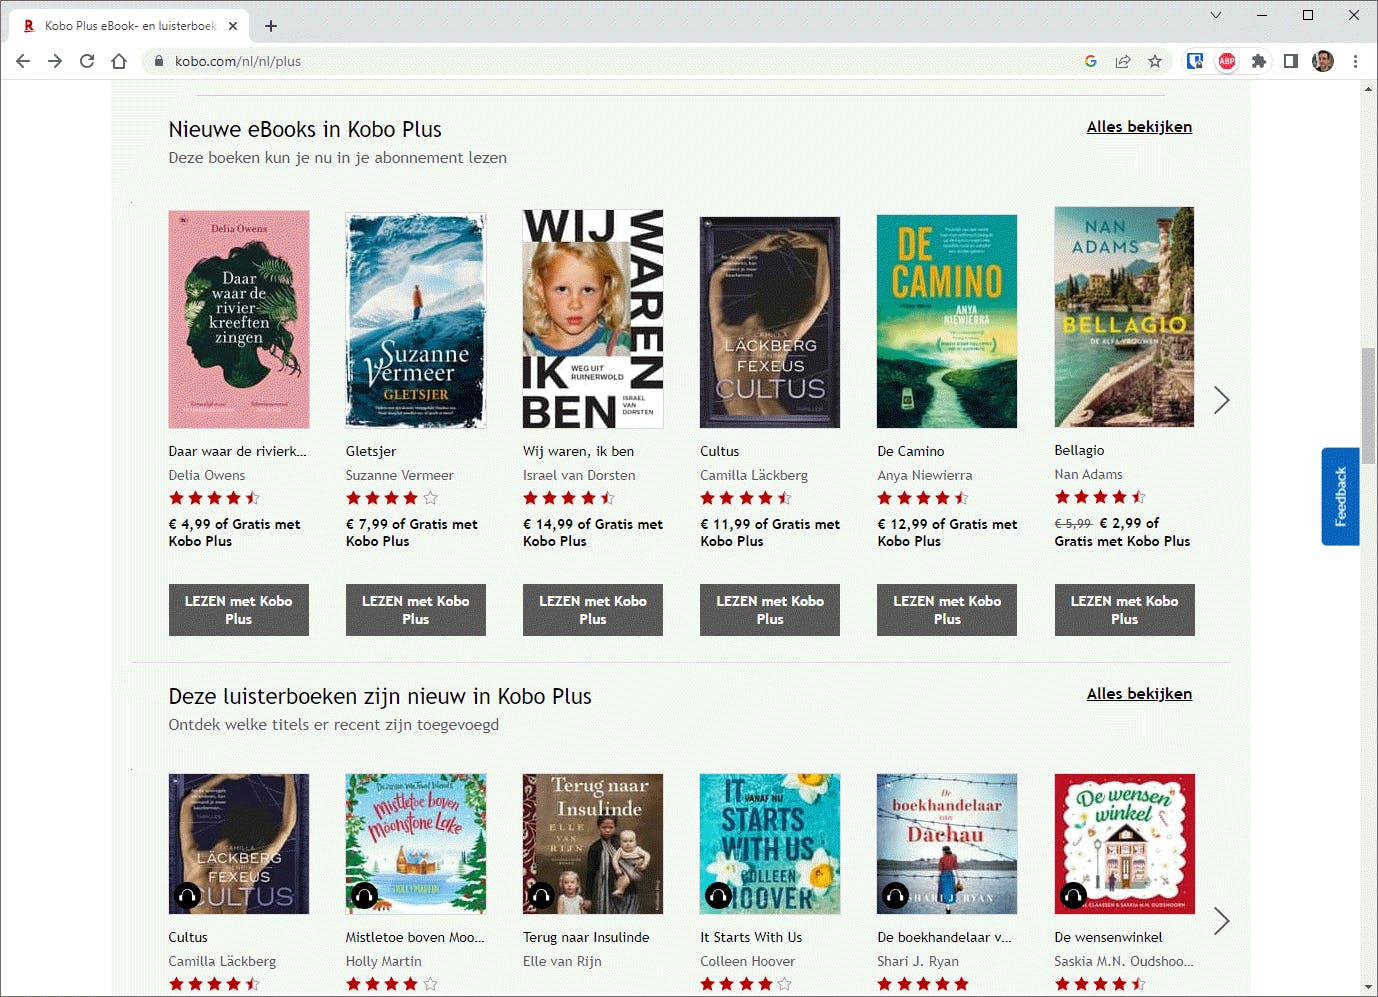Open De wensenwinkel audiobook cover
Image resolution: width=1378 pixels, height=997 pixels.
pos(1125,844)
